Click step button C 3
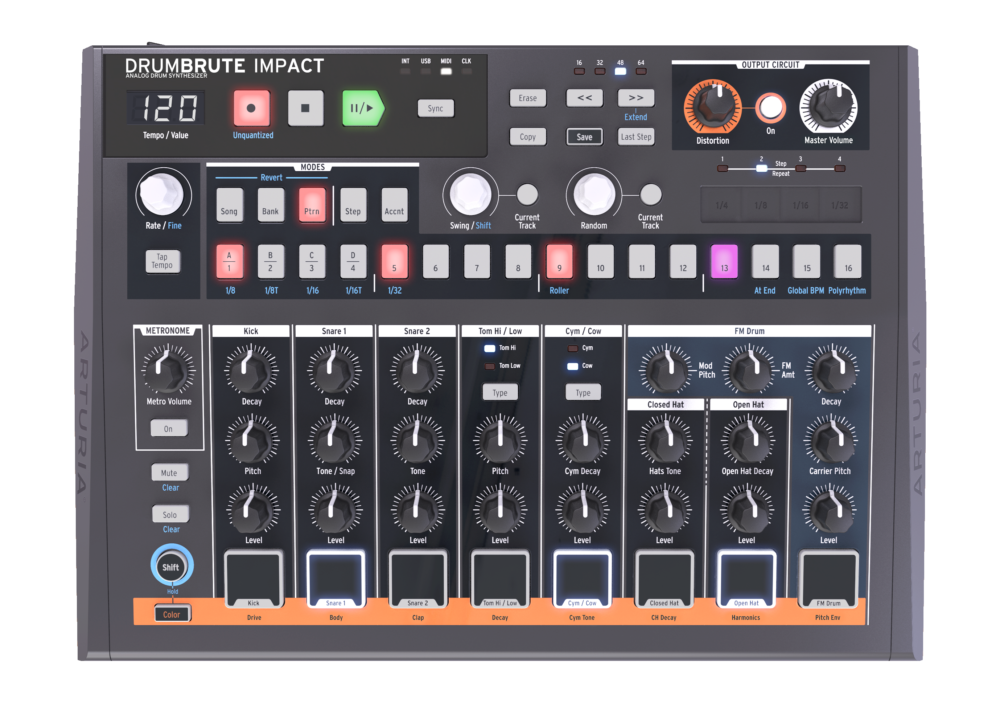This screenshot has width=1000, height=711. (x=312, y=261)
